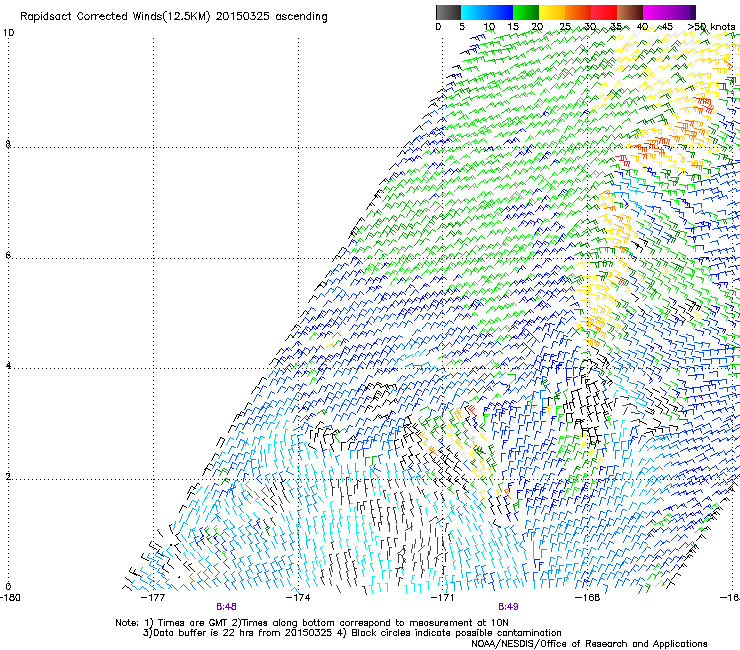Select the gray 0–5 knots legend segment

(x=448, y=12)
